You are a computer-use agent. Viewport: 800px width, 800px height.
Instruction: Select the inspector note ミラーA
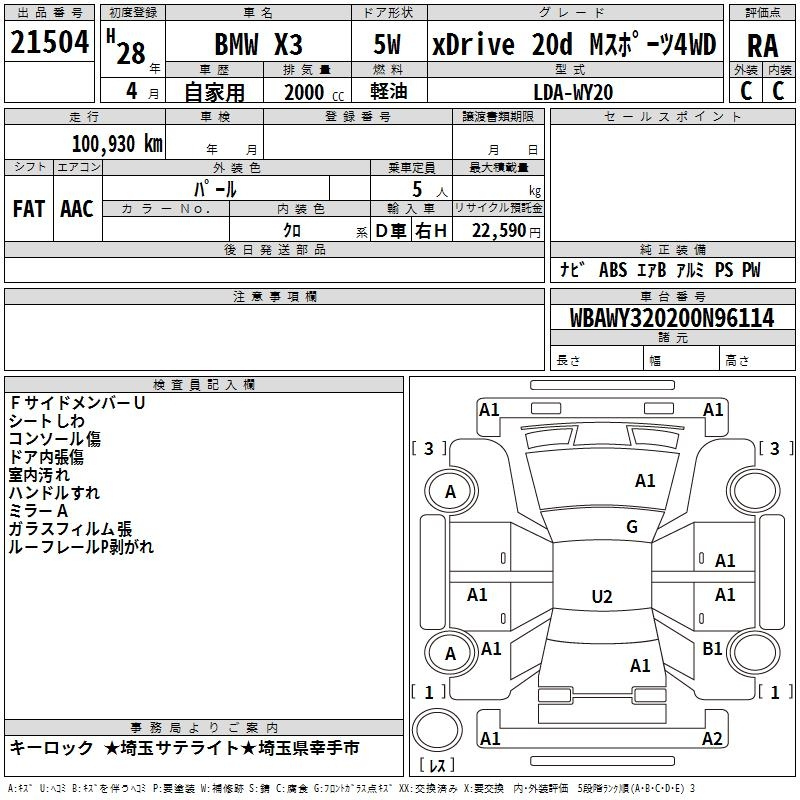tap(38, 511)
